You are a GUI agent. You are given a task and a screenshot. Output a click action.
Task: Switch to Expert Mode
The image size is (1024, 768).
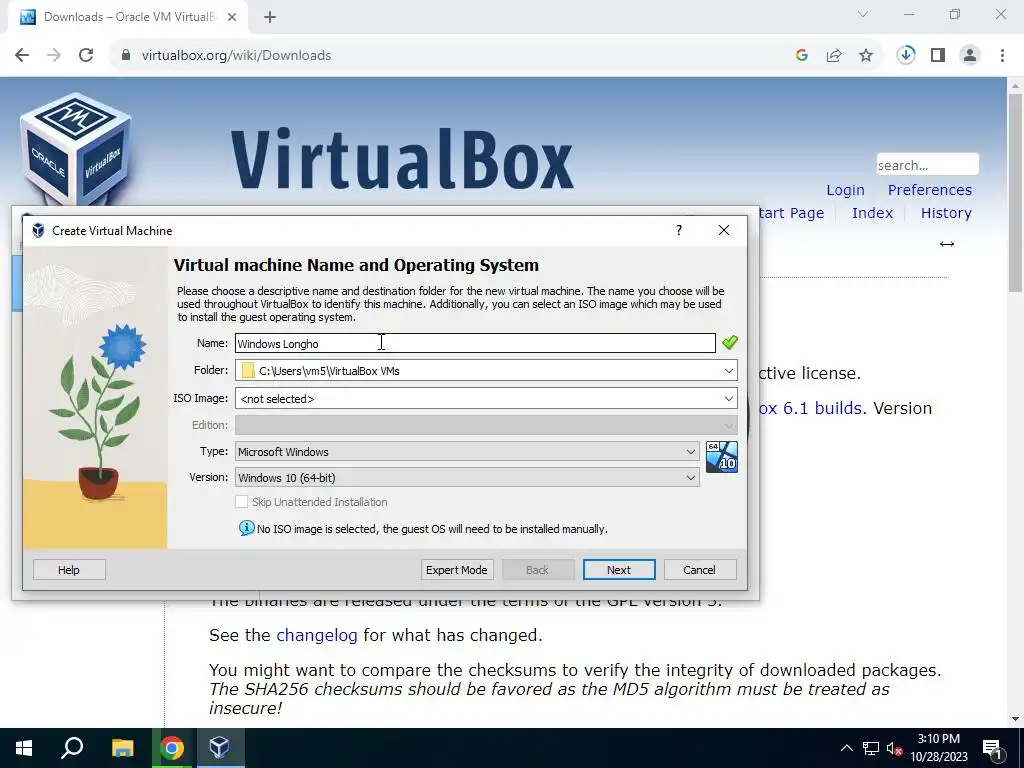click(456, 569)
